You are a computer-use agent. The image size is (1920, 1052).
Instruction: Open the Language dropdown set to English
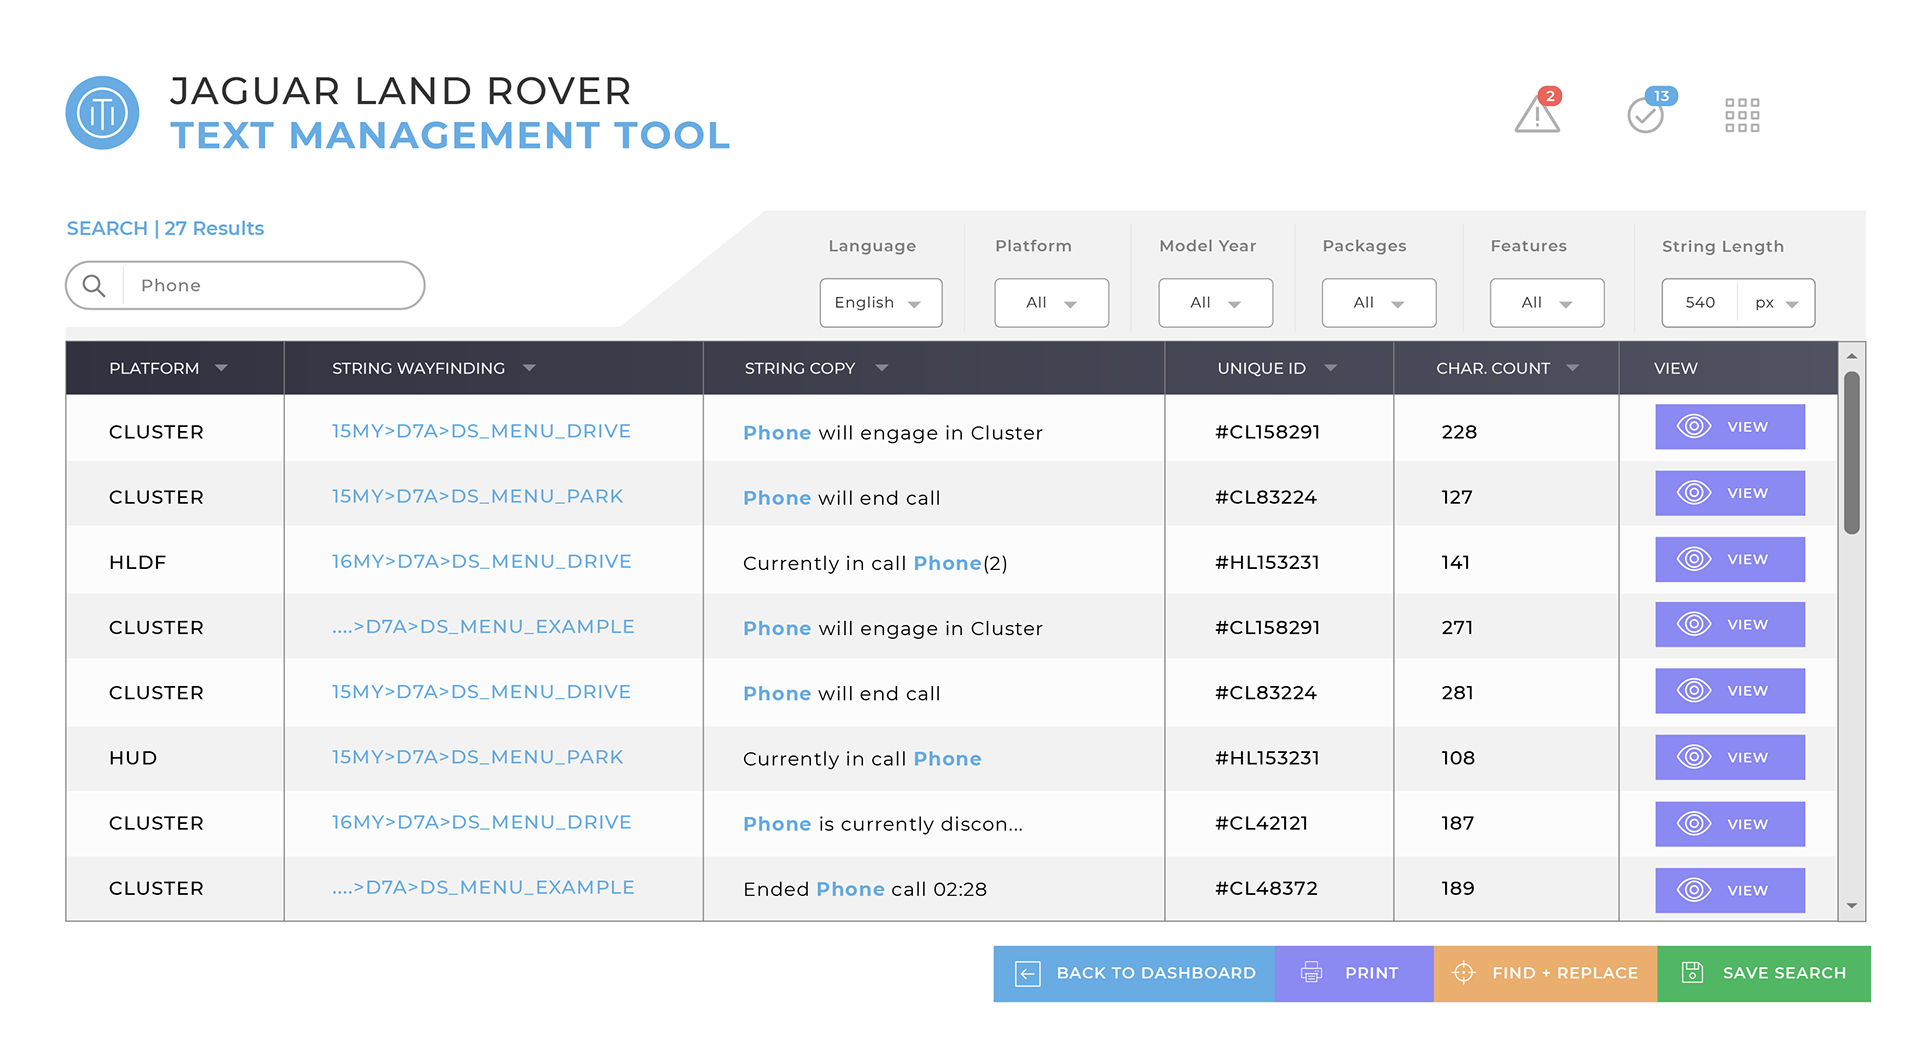881,303
